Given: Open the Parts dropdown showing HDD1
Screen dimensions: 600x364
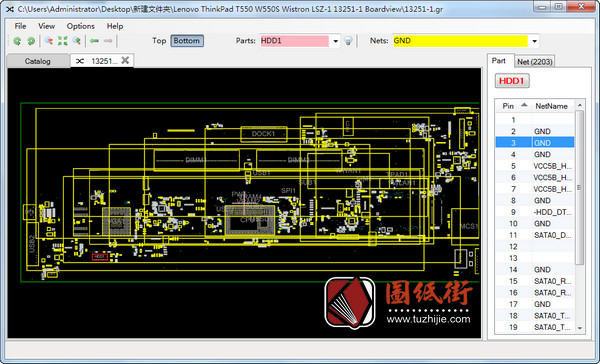Looking at the screenshot, I should pyautogui.click(x=335, y=41).
